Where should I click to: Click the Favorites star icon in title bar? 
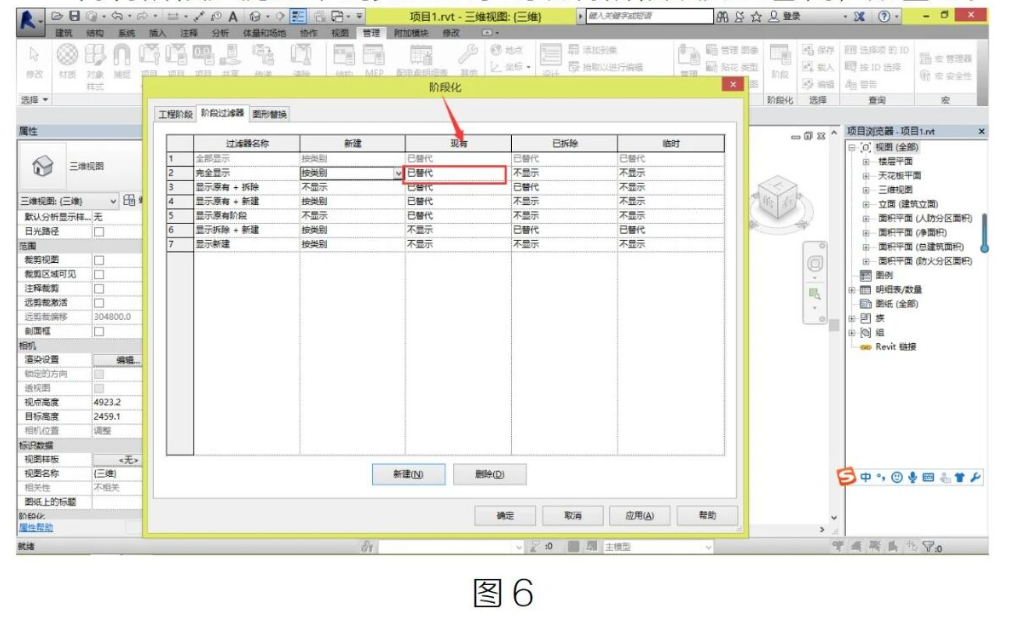click(x=756, y=17)
